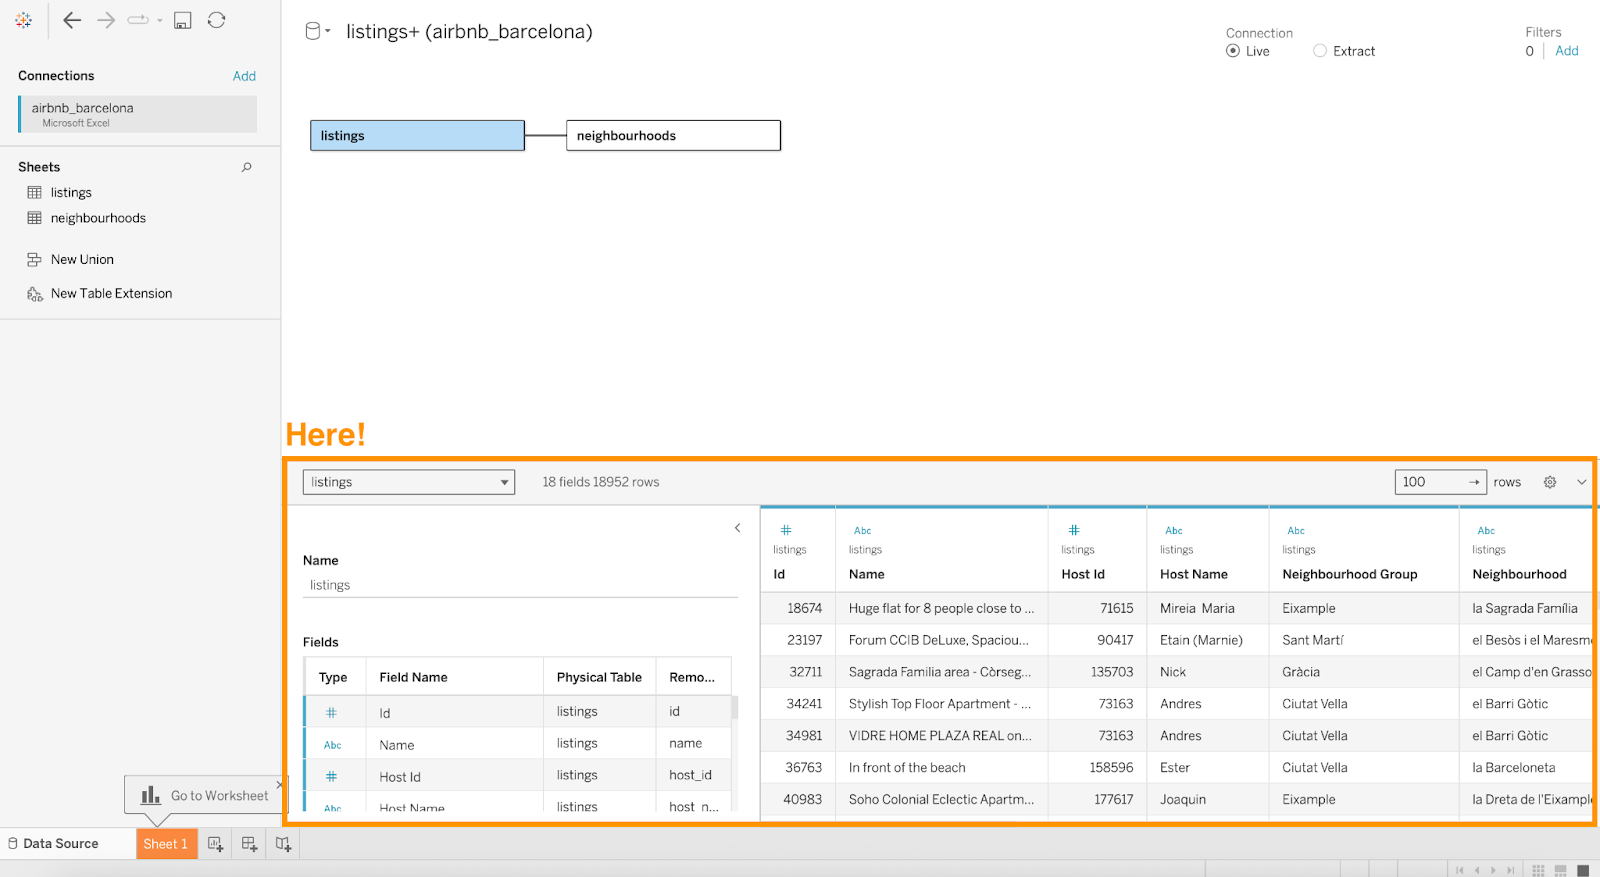The width and height of the screenshot is (1600, 877).
Task: Click the Abc type icon above the Name column
Action: (863, 531)
